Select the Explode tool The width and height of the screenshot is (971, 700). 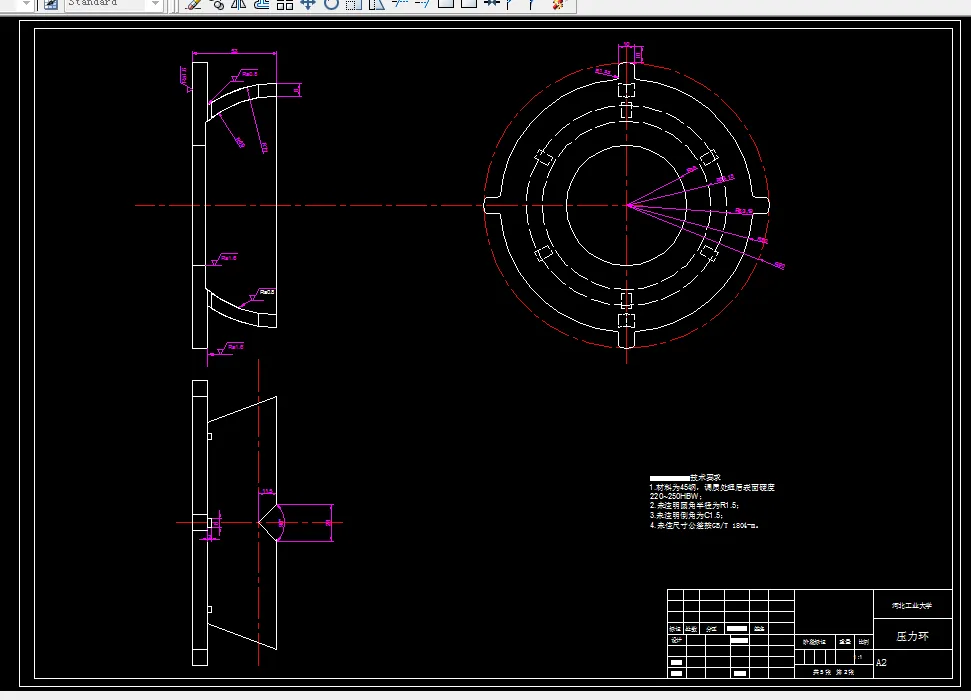coord(557,4)
